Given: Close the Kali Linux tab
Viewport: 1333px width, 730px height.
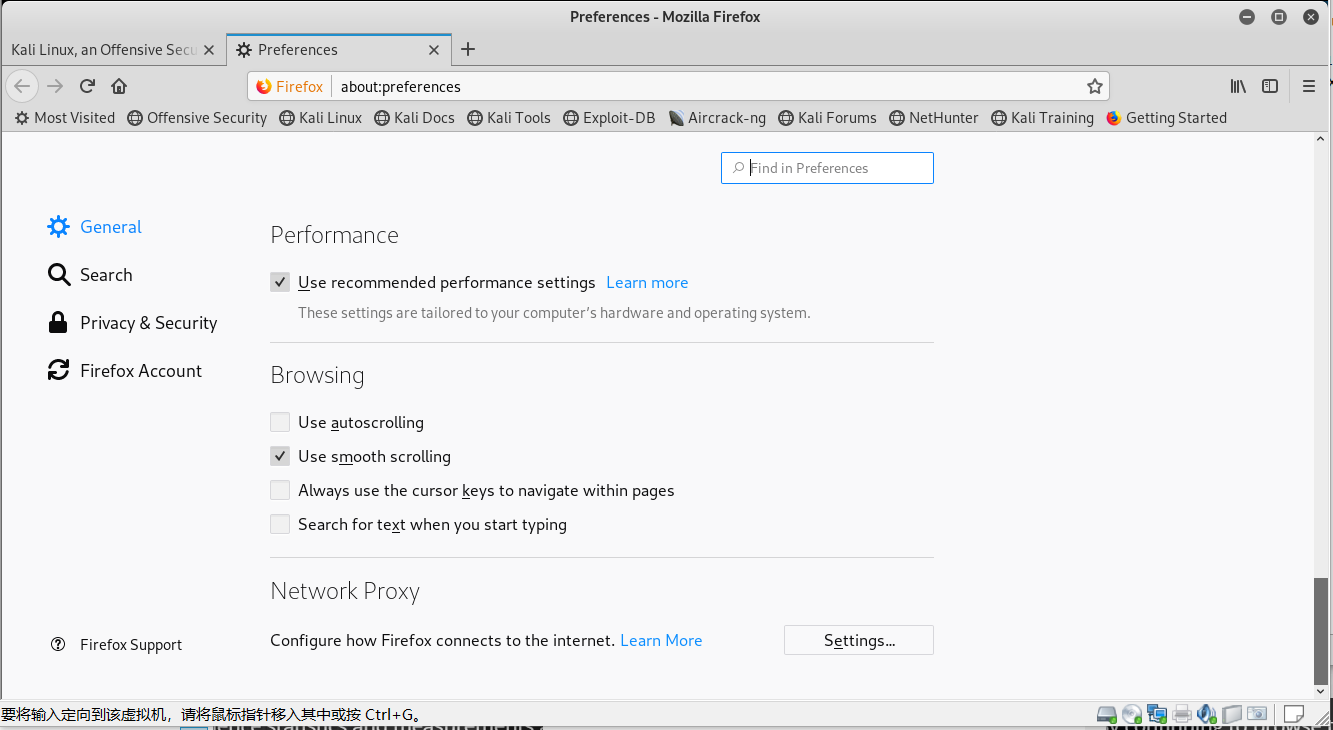Looking at the screenshot, I should coord(209,50).
